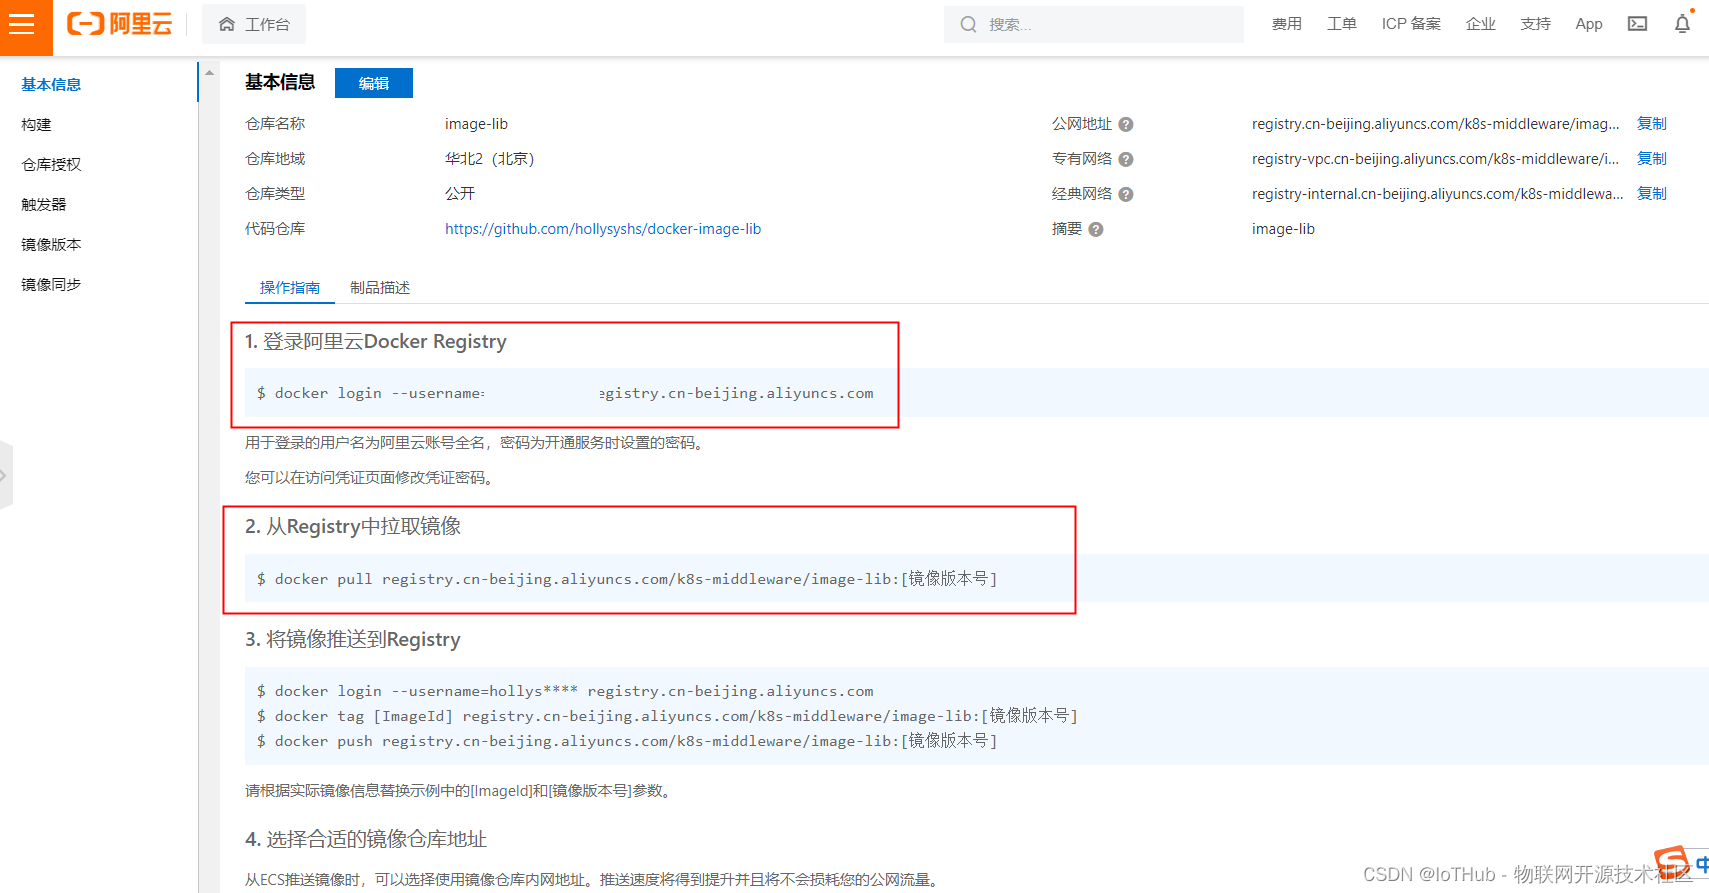Click the docker push command line

tap(627, 741)
